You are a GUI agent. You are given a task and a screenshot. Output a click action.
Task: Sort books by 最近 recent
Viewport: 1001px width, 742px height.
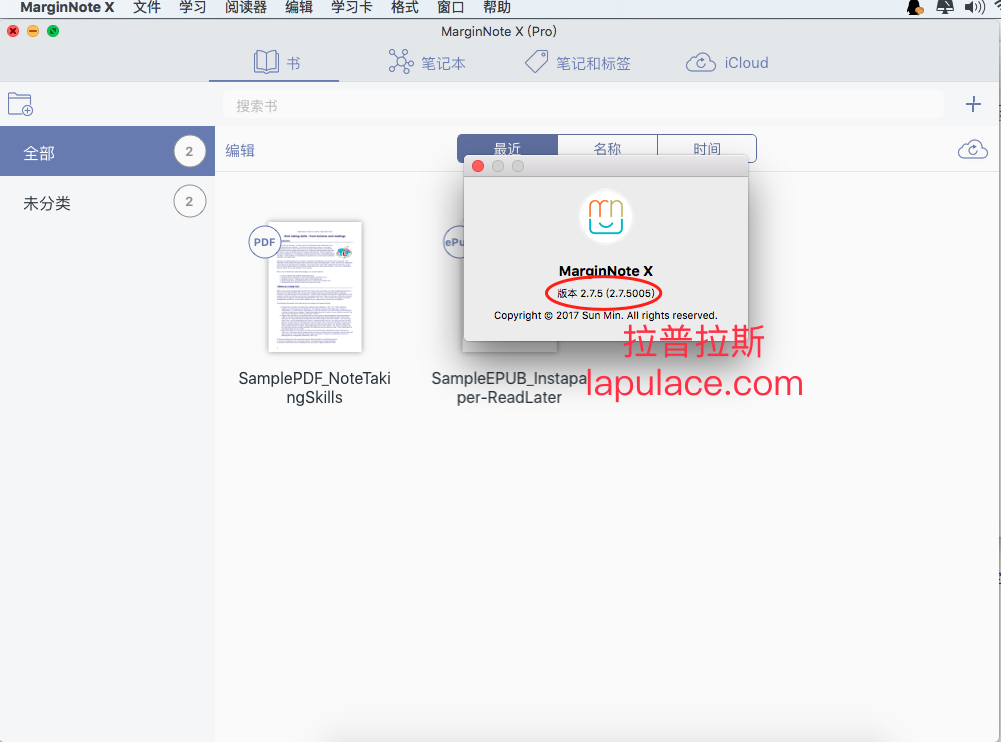pyautogui.click(x=507, y=144)
